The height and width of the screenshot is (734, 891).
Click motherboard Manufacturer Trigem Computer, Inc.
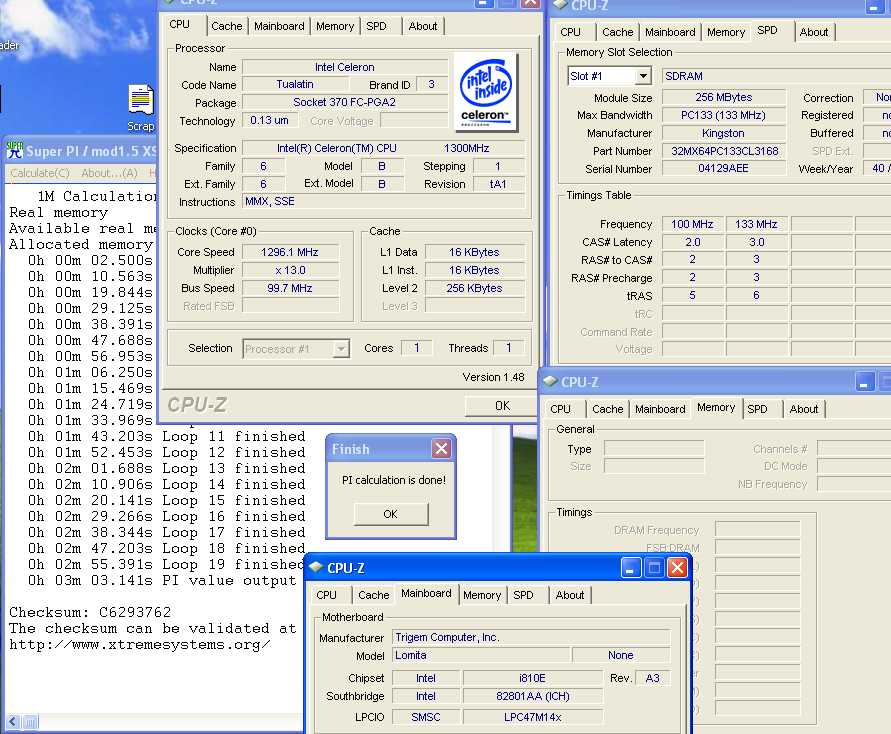(x=531, y=637)
